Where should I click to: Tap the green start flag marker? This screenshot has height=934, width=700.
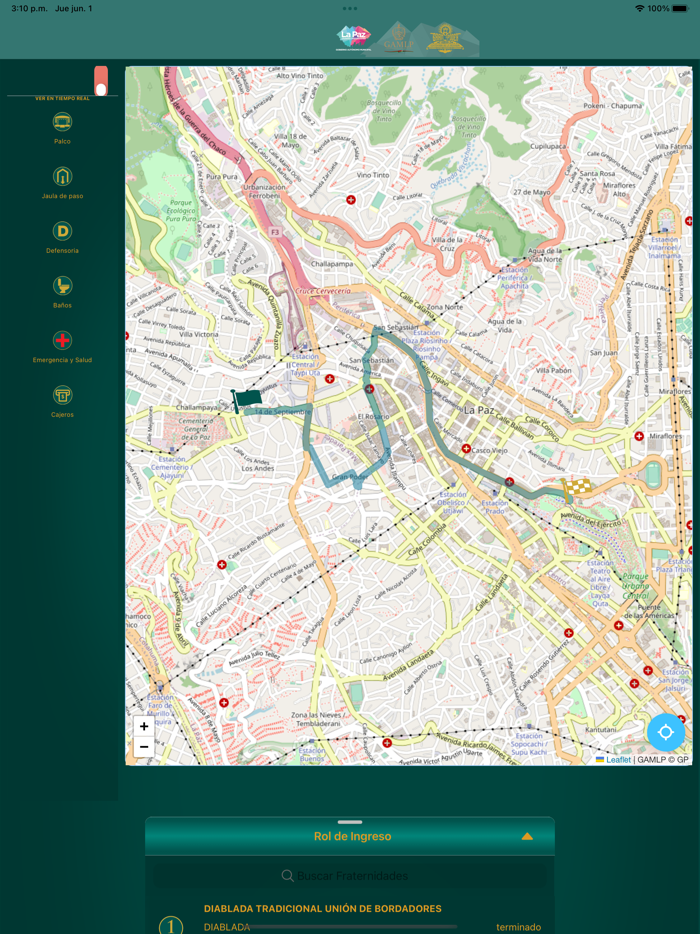tap(245, 399)
